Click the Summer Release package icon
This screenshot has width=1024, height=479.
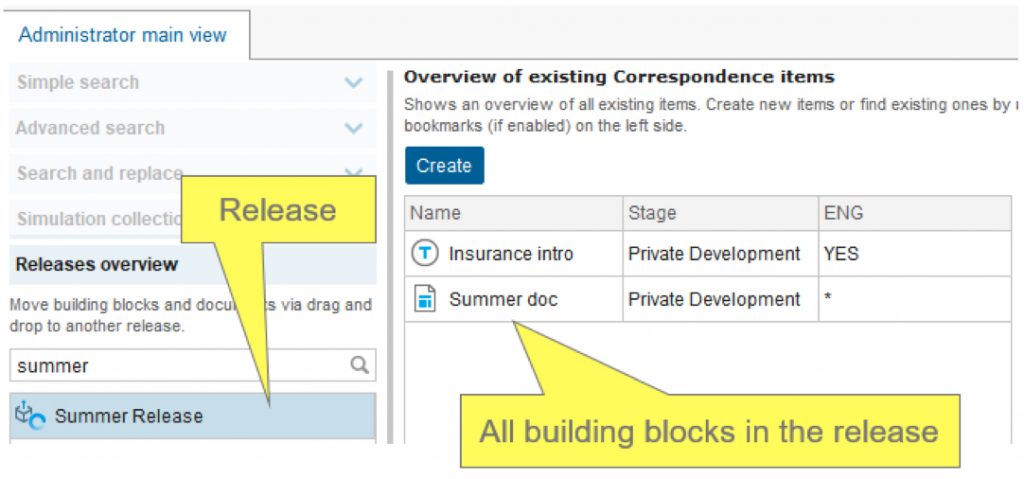[x=31, y=416]
